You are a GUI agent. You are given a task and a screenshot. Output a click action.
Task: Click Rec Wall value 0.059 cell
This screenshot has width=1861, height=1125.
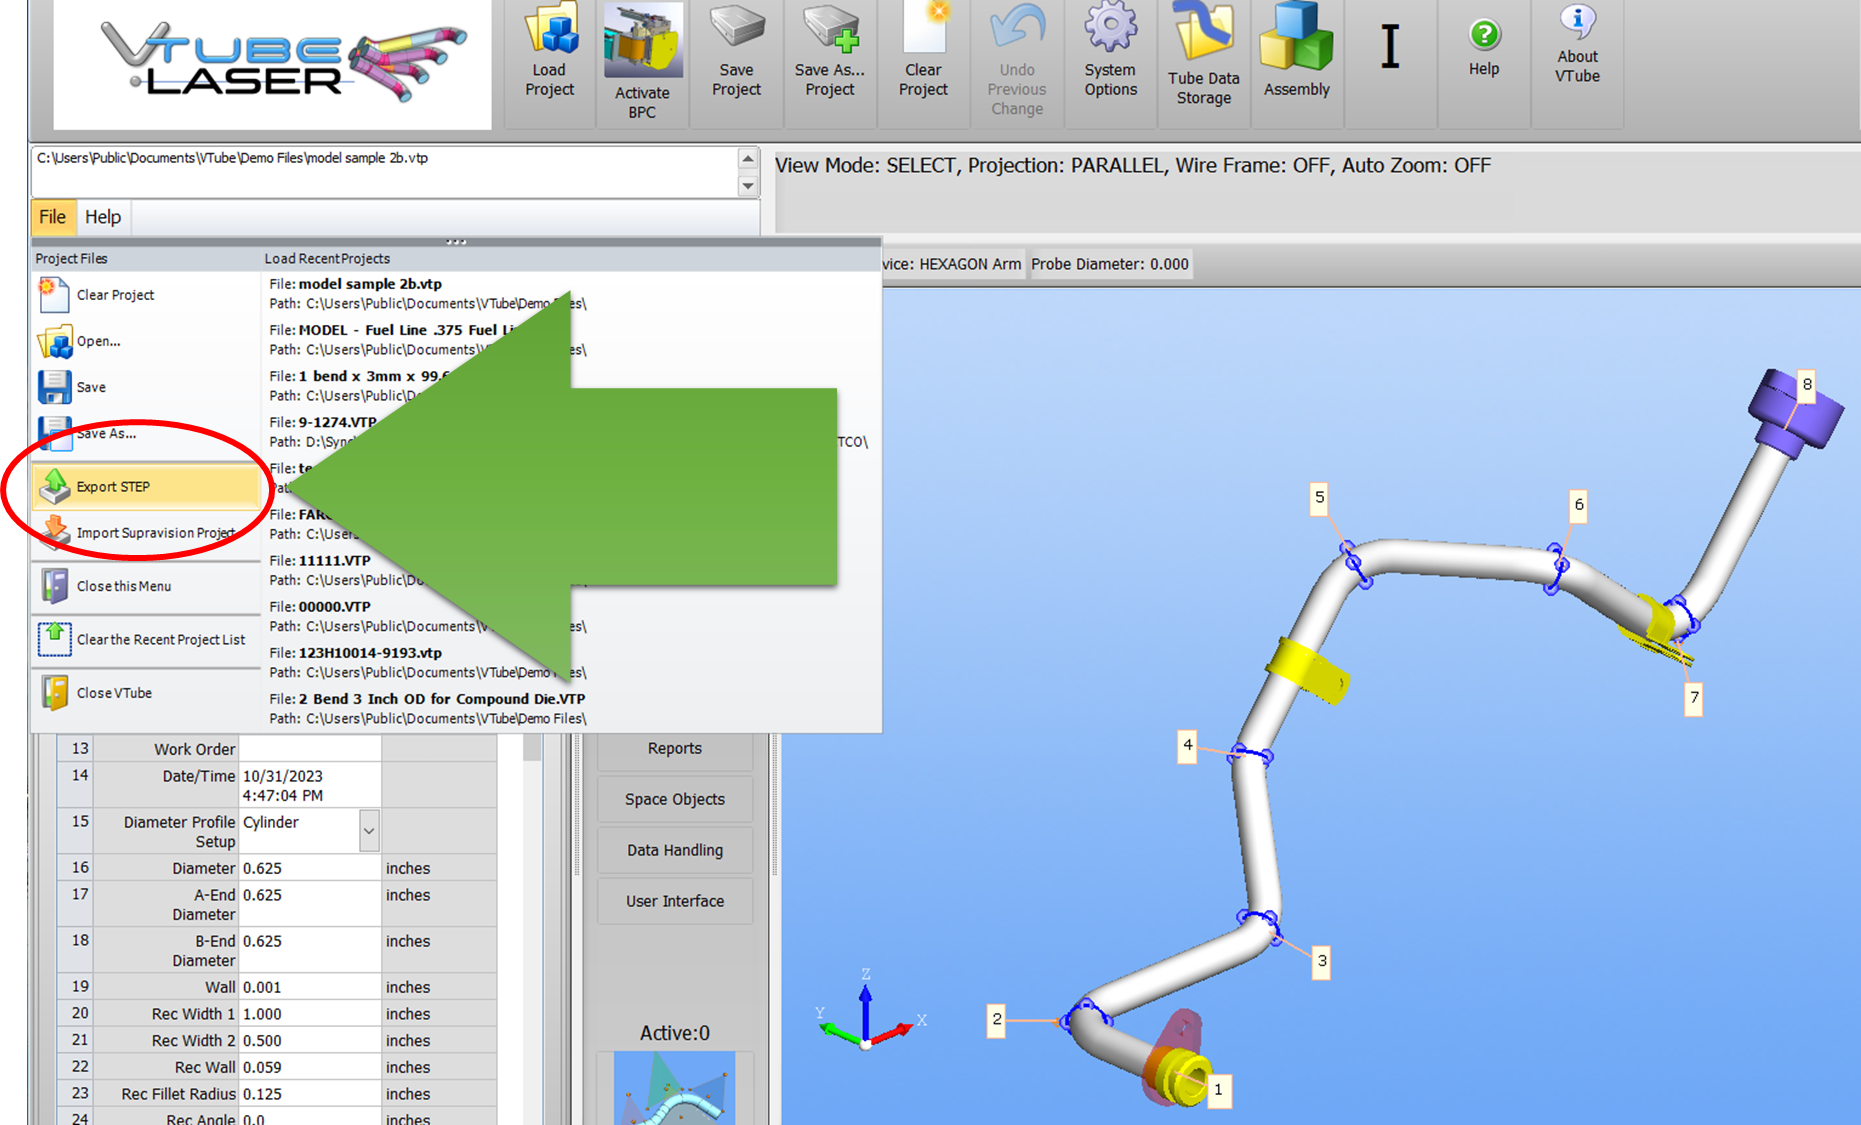point(310,1067)
